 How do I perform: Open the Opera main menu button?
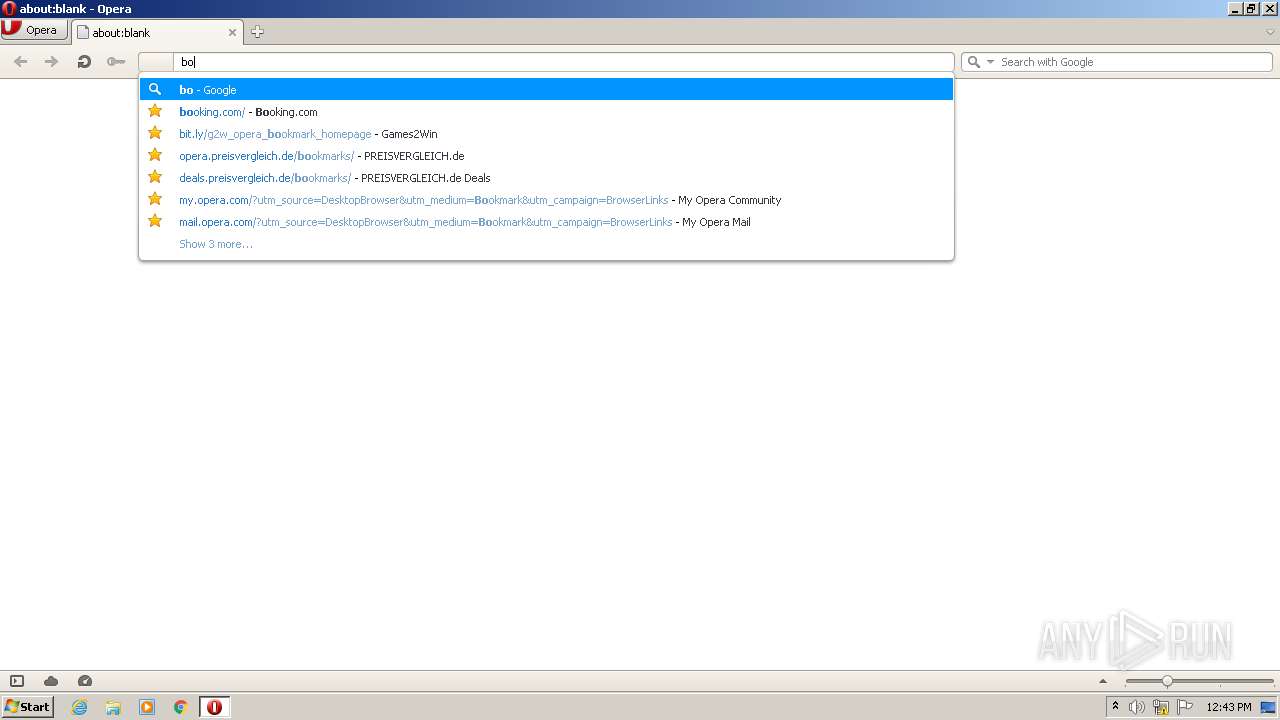click(34, 30)
